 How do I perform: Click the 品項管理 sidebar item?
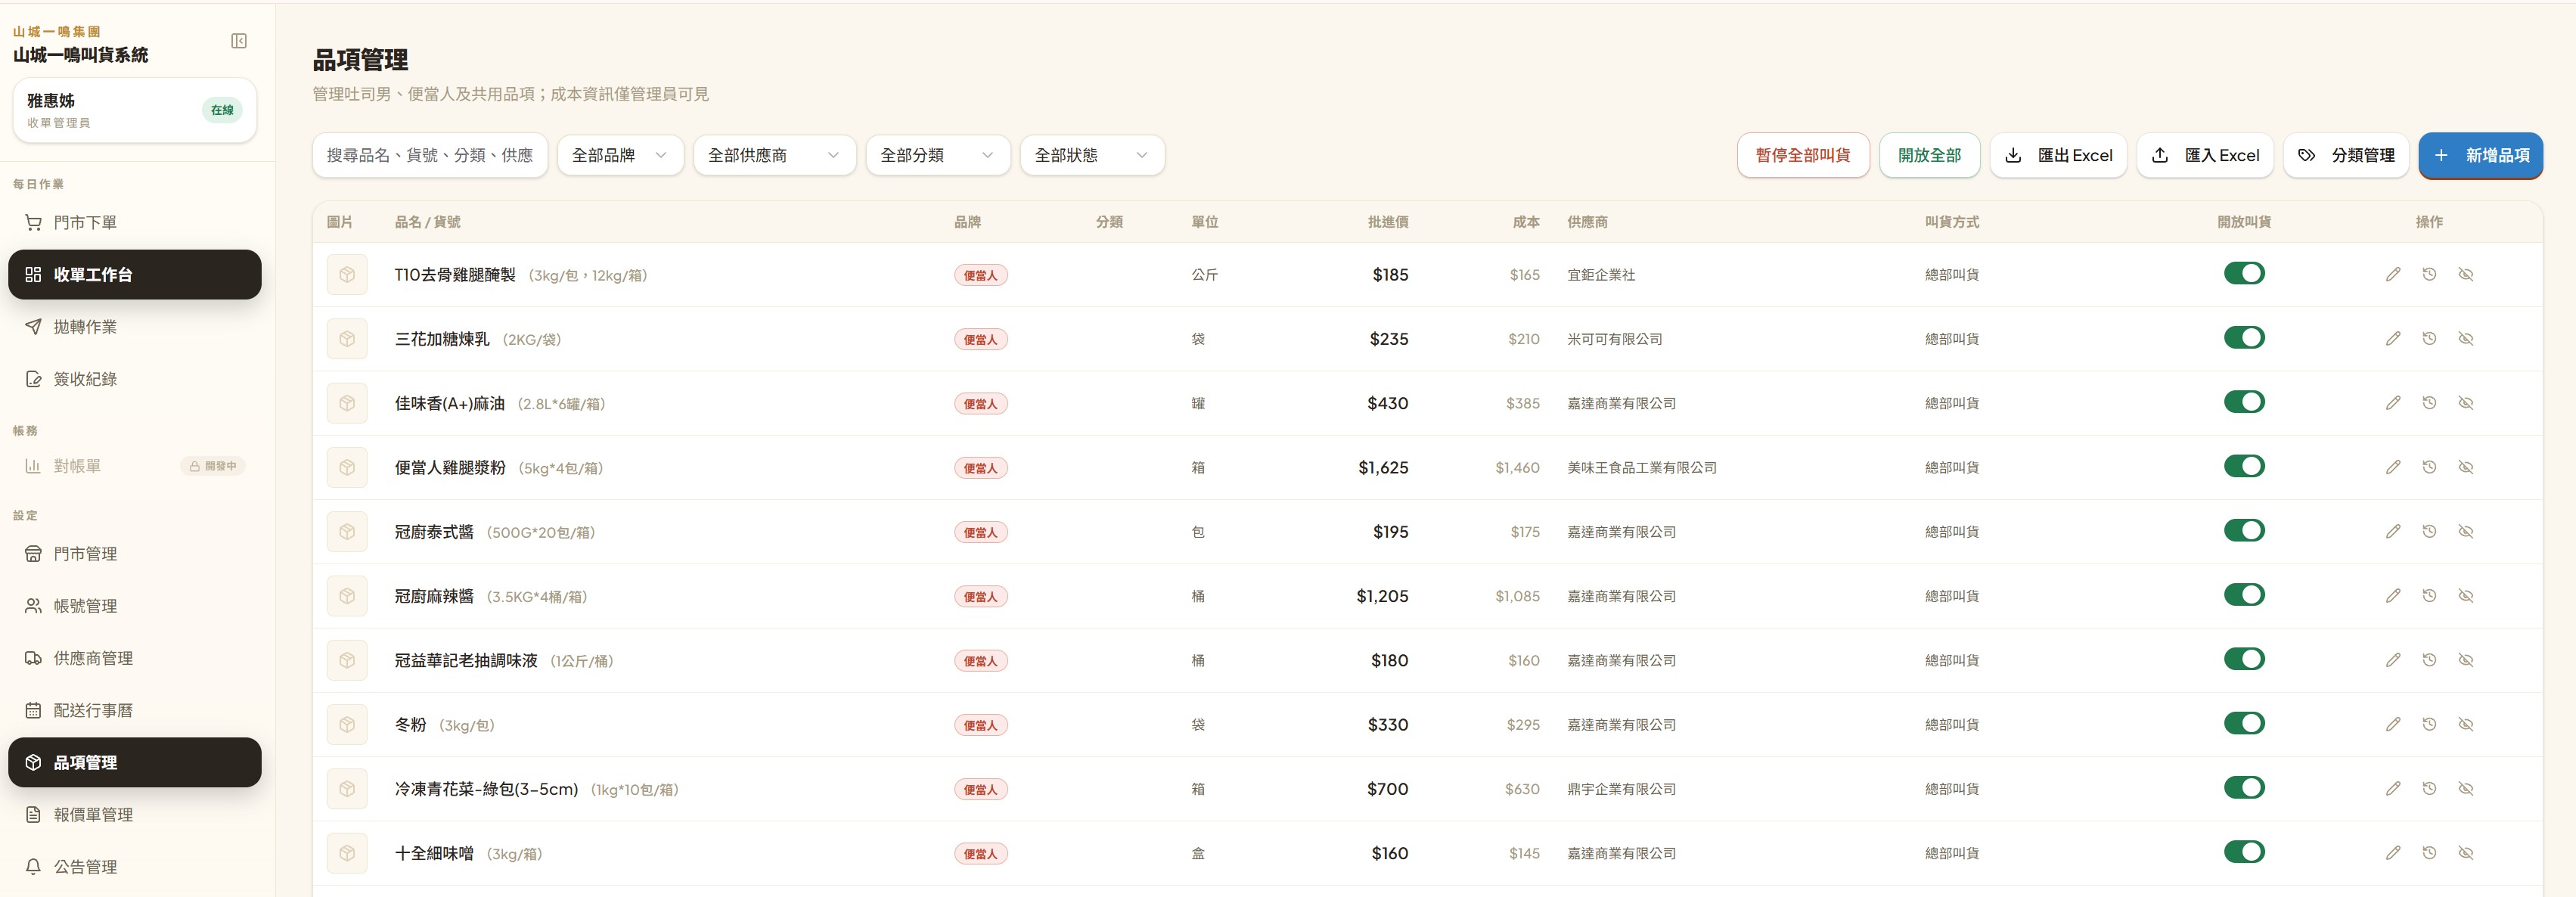point(135,762)
